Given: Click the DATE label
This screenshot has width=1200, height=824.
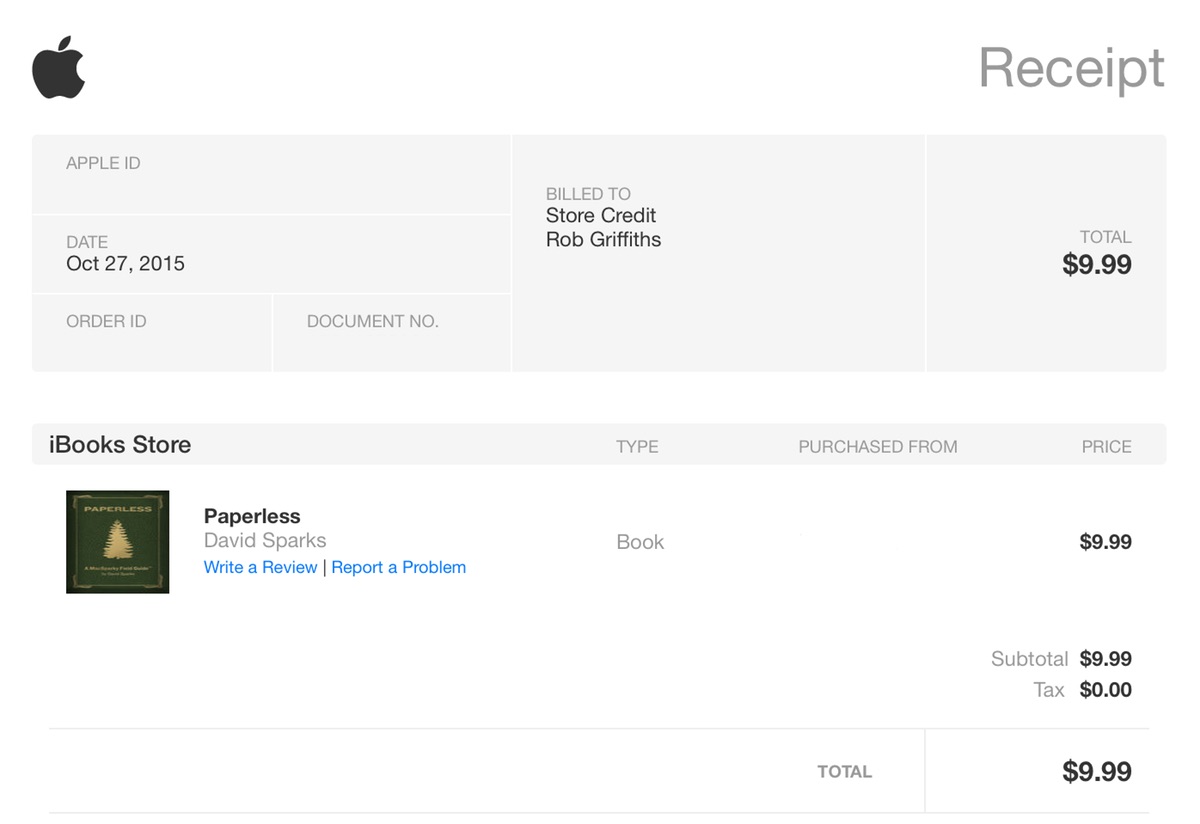Looking at the screenshot, I should [x=87, y=242].
